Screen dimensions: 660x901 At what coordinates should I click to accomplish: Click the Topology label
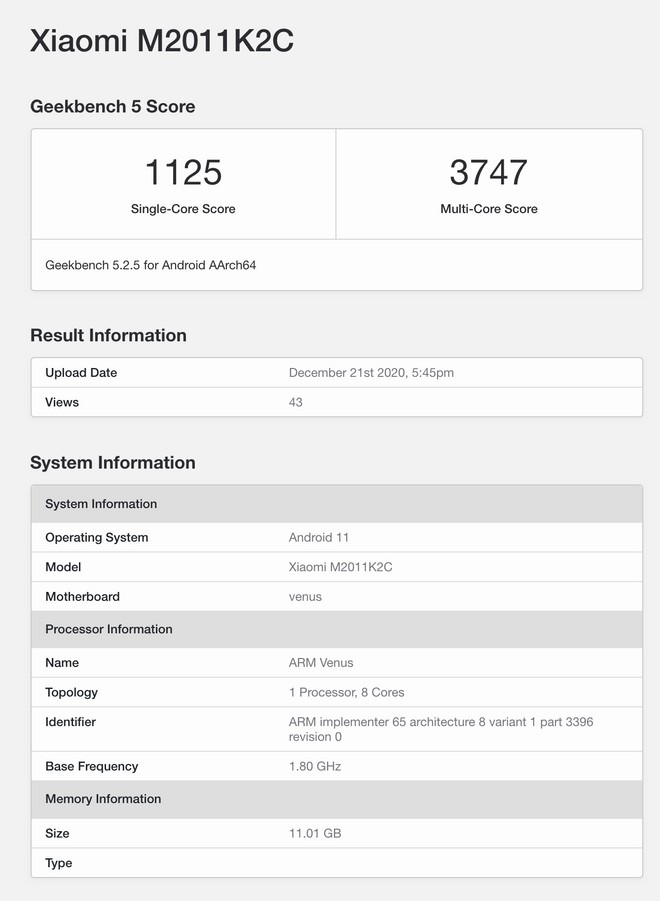tap(71, 692)
